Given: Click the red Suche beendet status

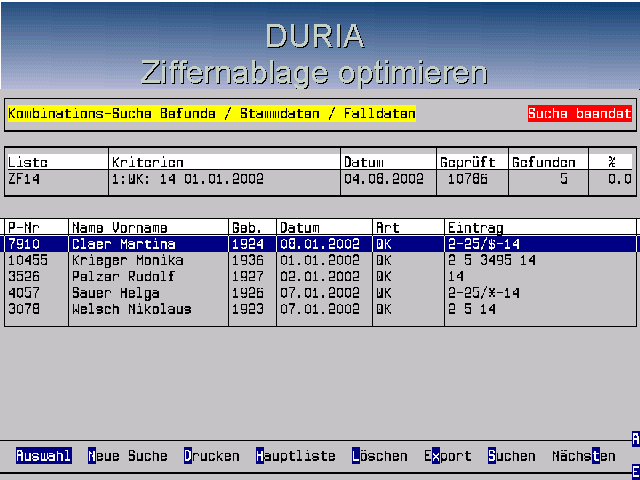Looking at the screenshot, I should (x=580, y=113).
